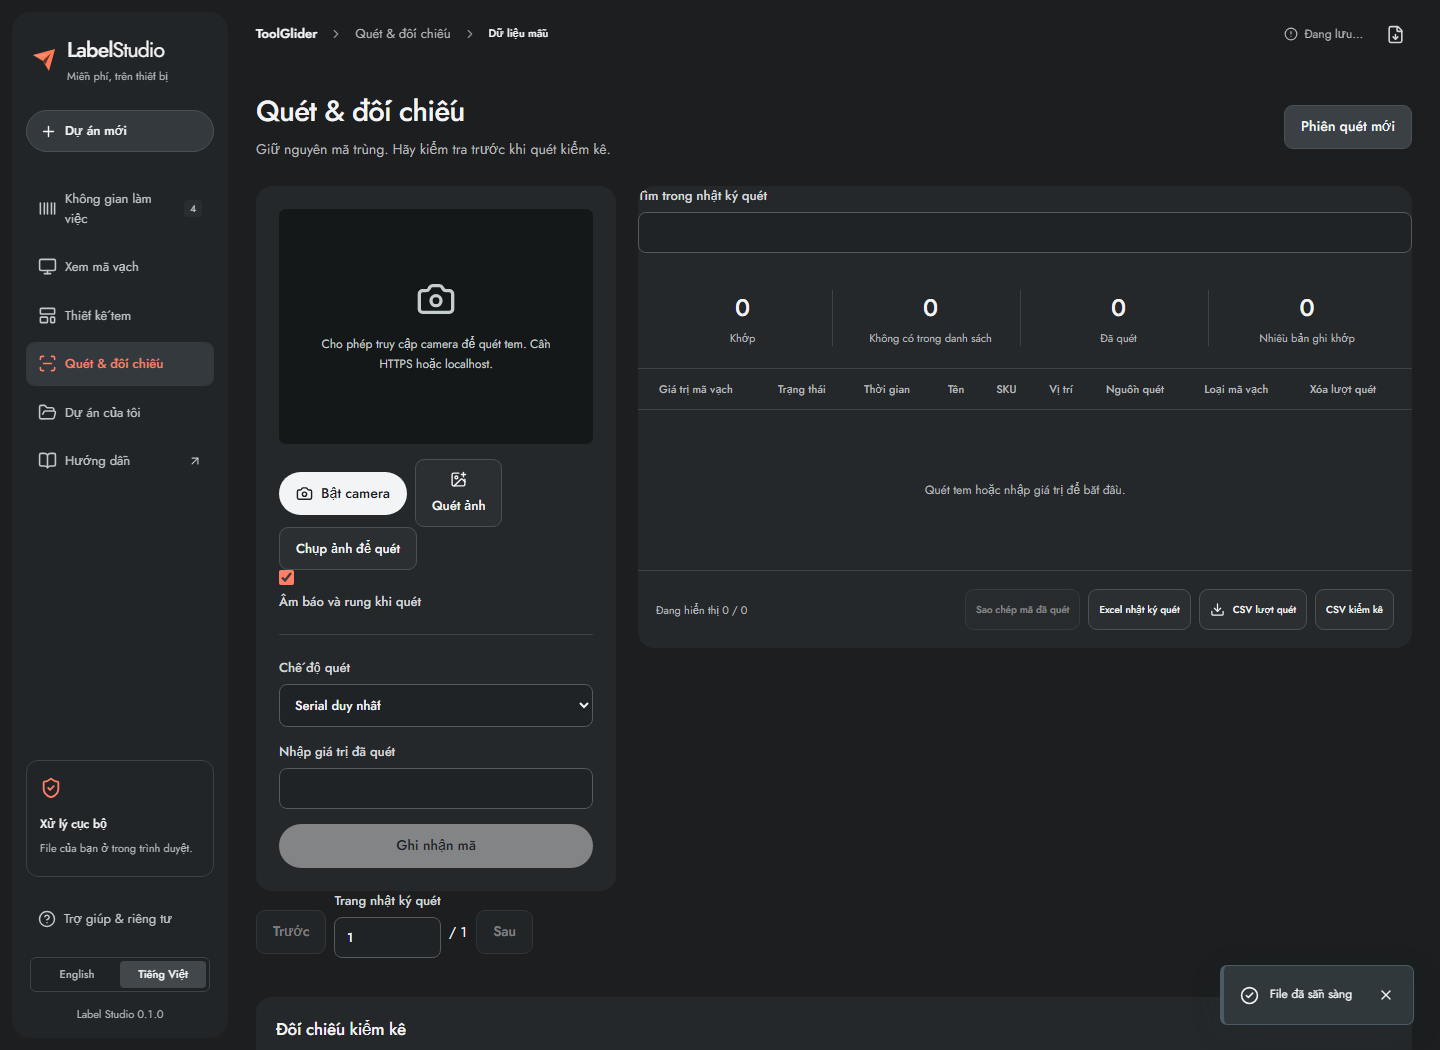Click the folder icon beside Dự án của tôi
The height and width of the screenshot is (1050, 1440).
(x=47, y=413)
